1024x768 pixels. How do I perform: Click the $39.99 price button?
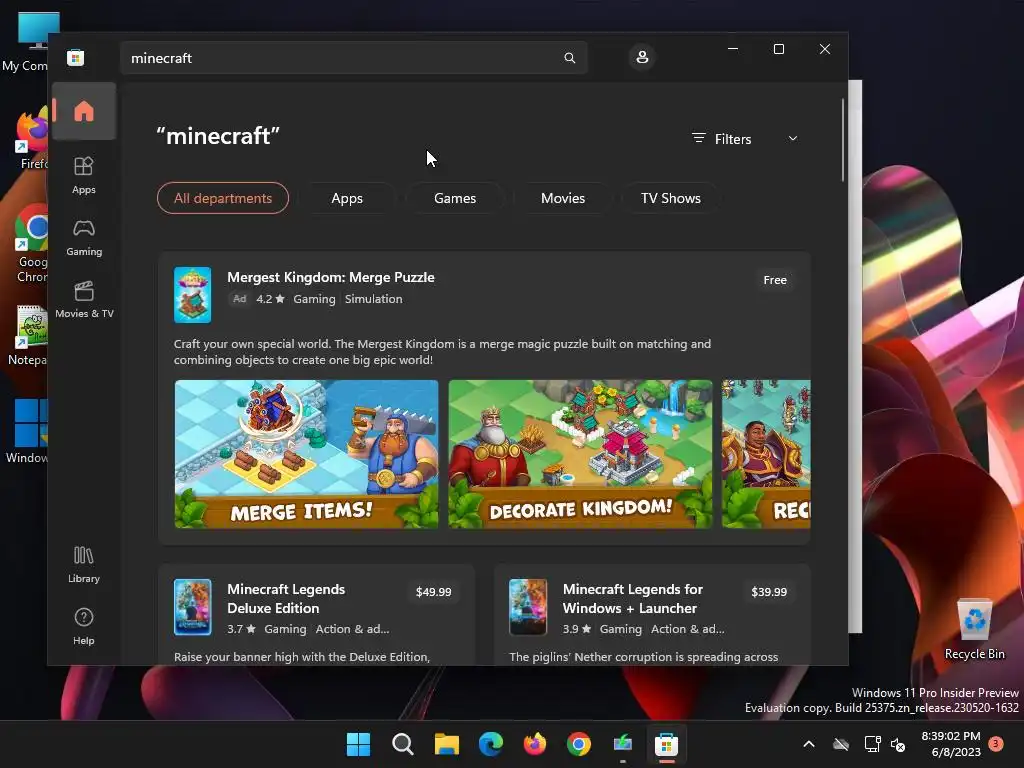pyautogui.click(x=769, y=592)
